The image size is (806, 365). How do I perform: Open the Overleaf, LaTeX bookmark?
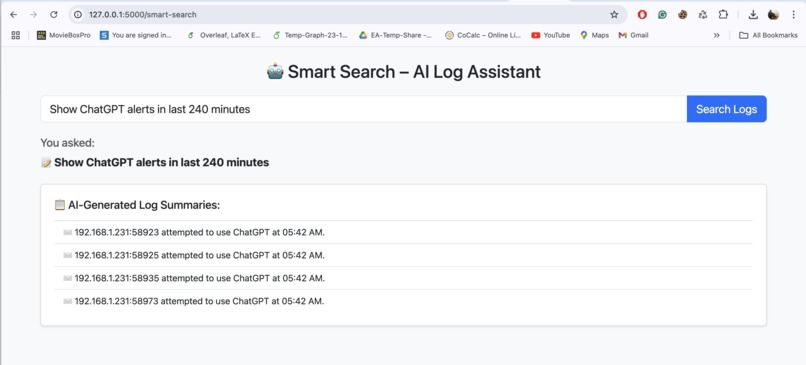coord(224,35)
